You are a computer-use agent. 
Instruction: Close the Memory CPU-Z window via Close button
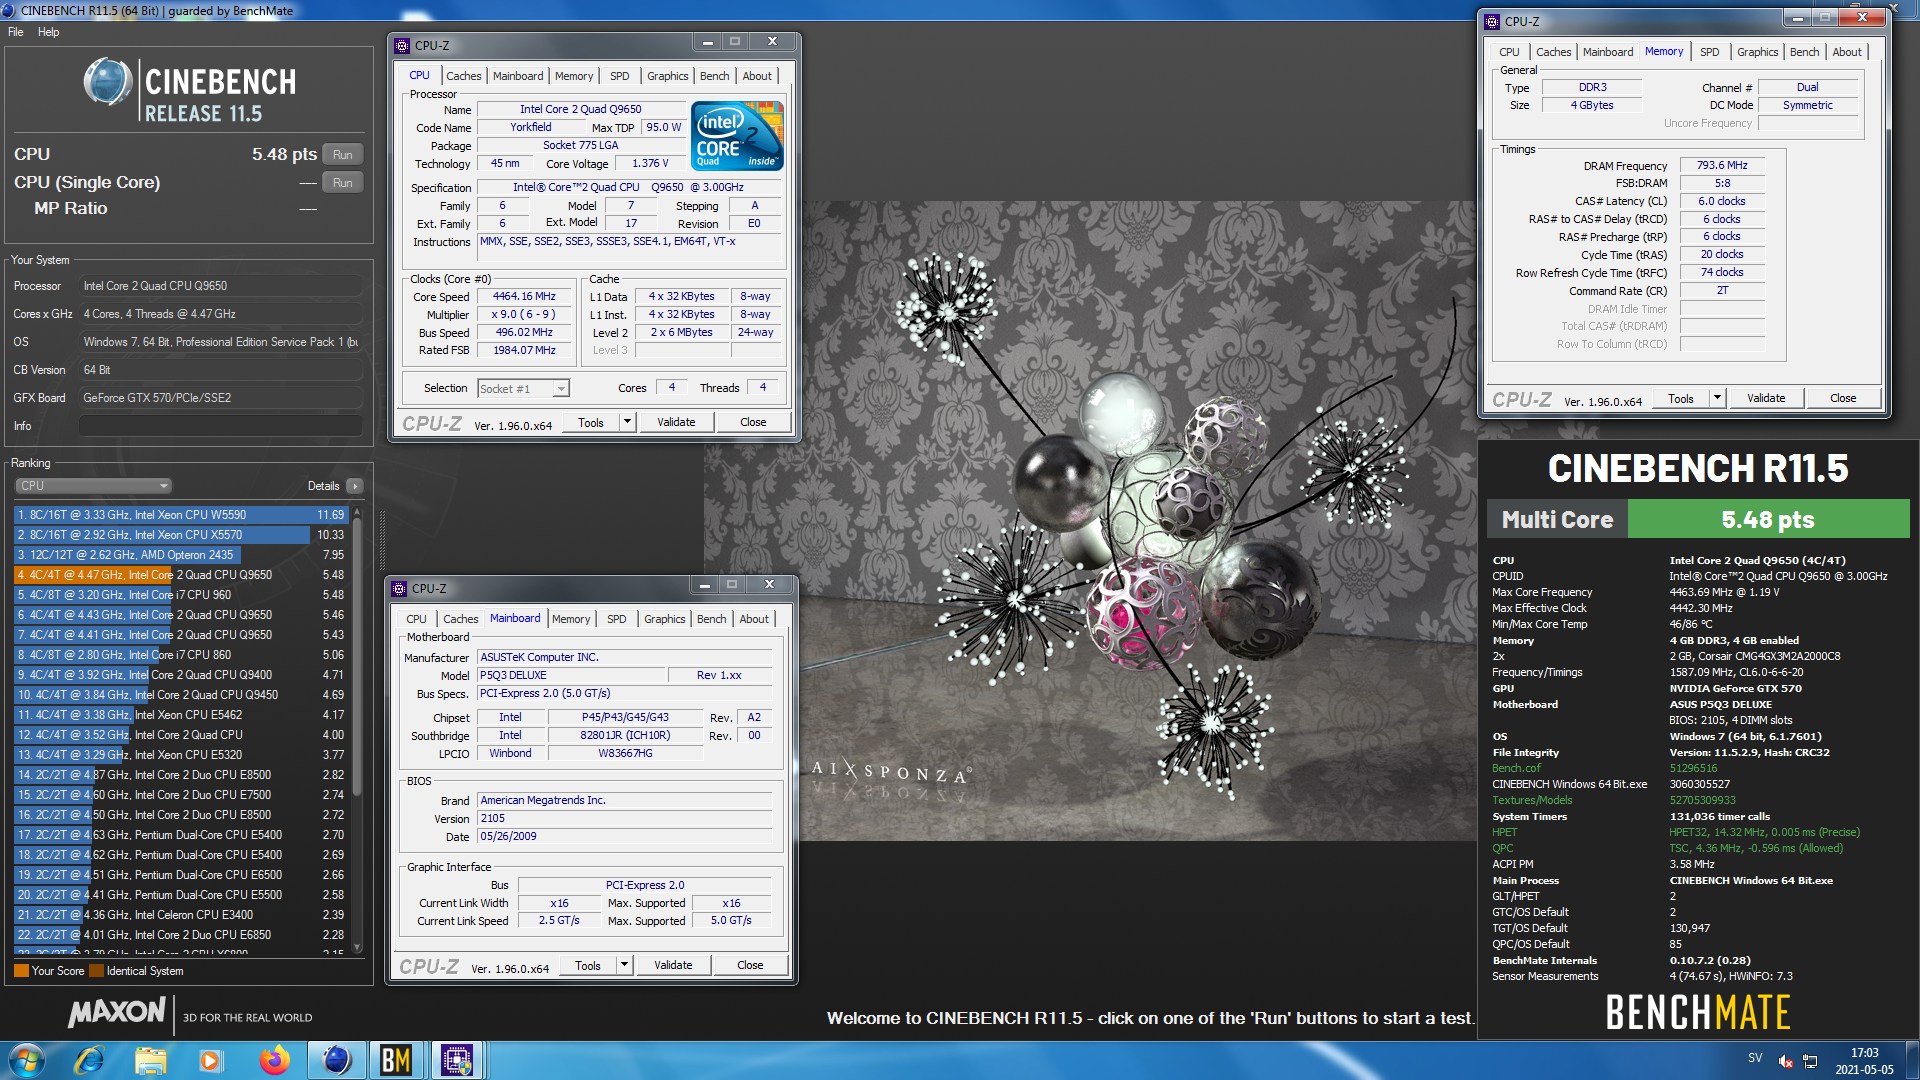tap(1843, 398)
